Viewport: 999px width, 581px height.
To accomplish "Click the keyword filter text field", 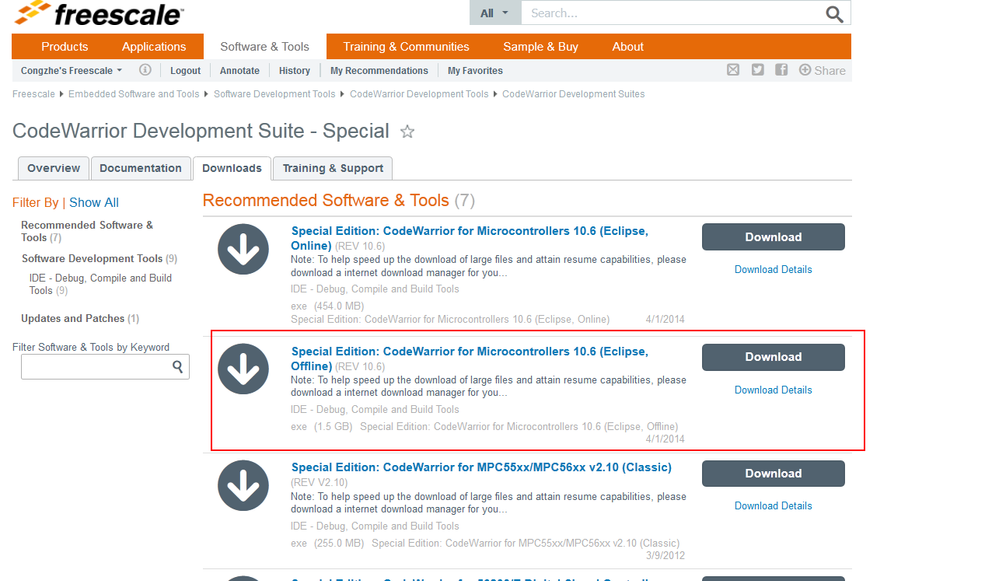I will pos(95,367).
